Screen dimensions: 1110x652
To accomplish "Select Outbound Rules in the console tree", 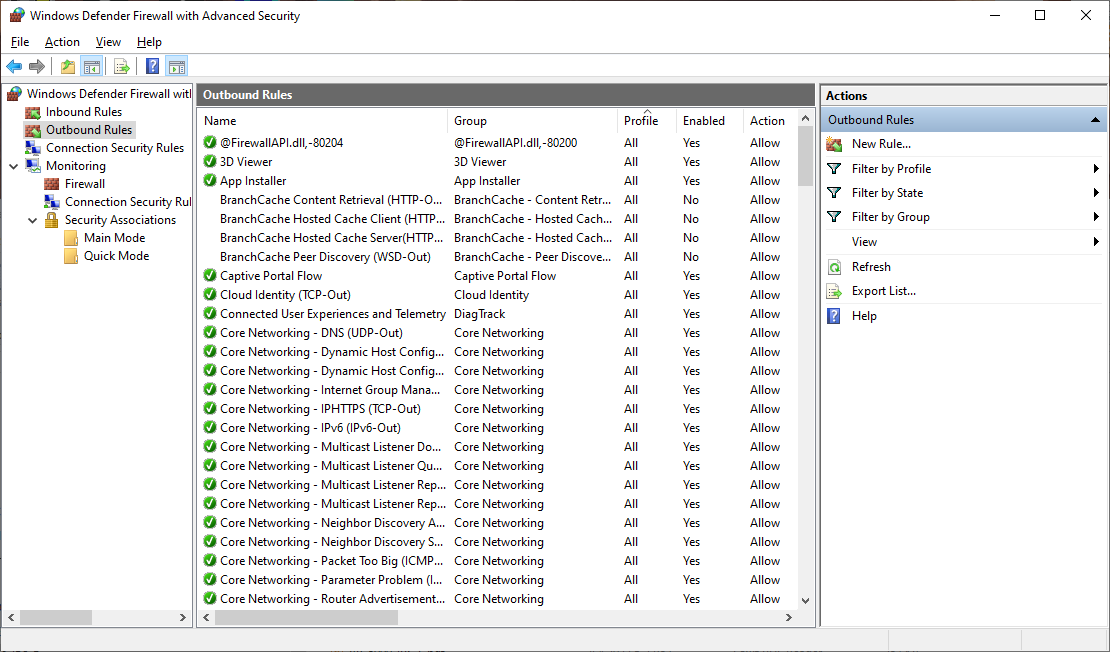I will [x=89, y=130].
